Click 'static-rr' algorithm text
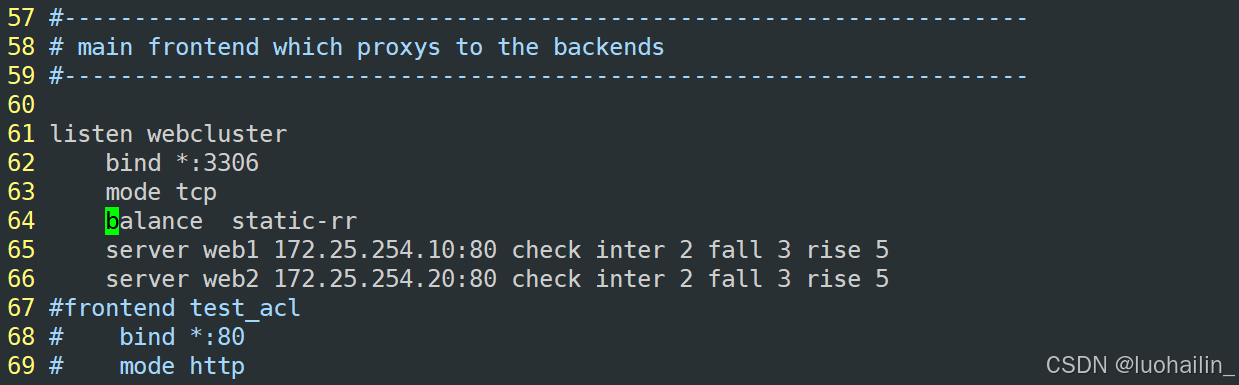 click(x=294, y=220)
